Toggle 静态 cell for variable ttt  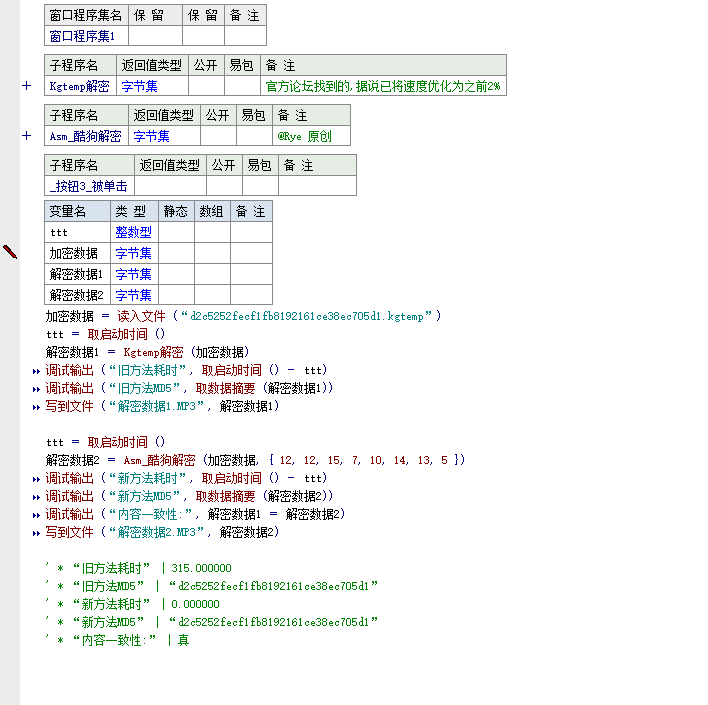177,232
